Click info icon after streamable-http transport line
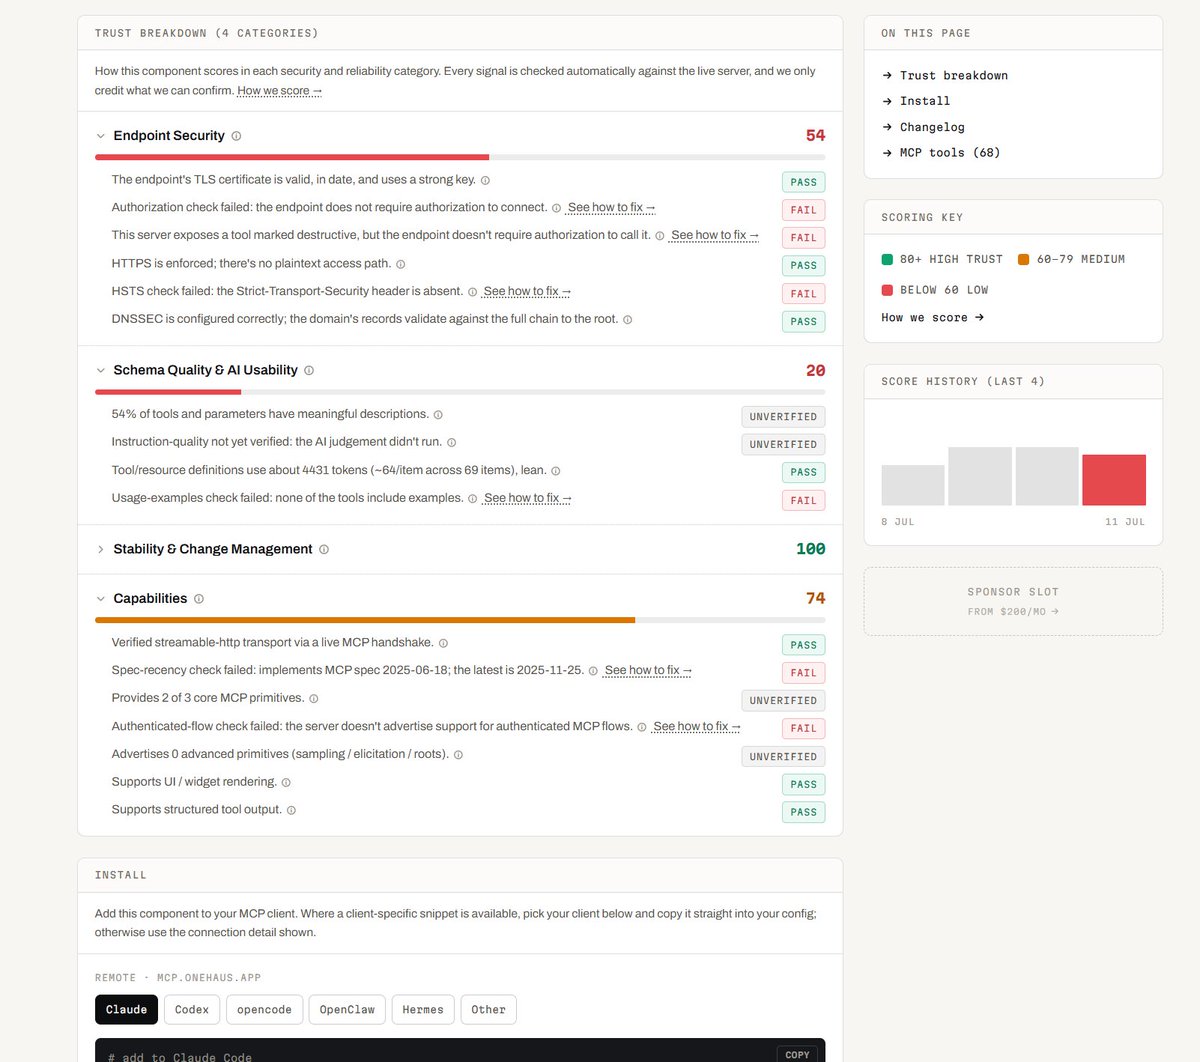Viewport: 1200px width, 1062px height. point(443,643)
